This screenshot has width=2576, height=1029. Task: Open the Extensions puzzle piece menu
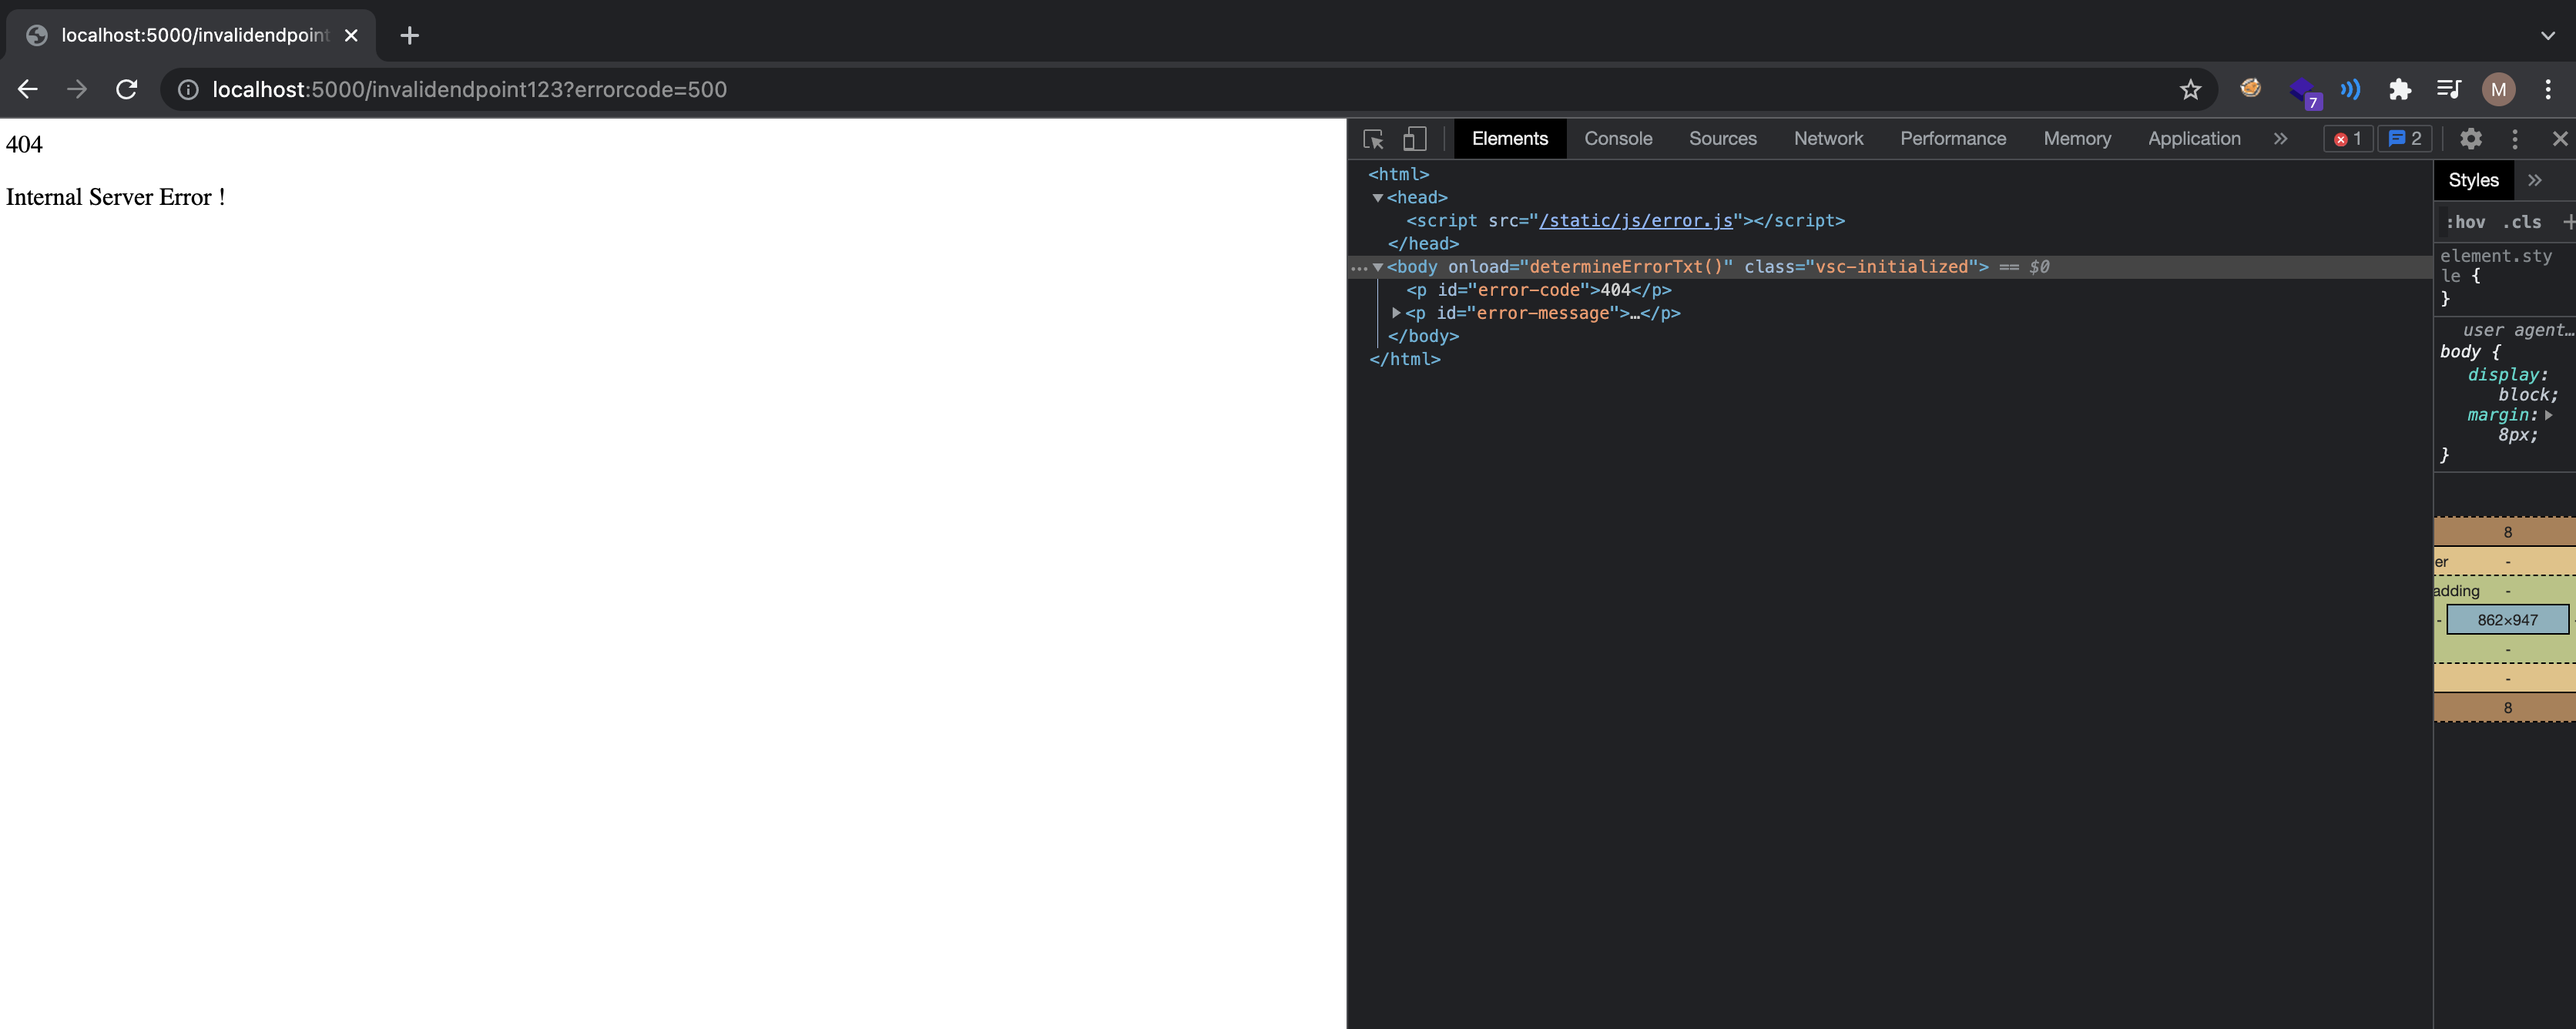(x=2399, y=90)
